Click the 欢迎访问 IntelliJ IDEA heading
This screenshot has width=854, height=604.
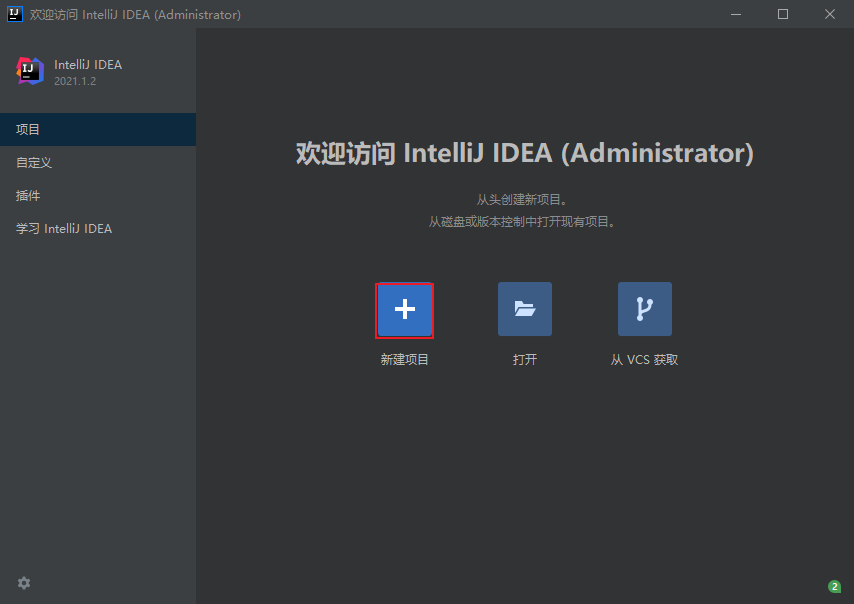click(x=524, y=154)
